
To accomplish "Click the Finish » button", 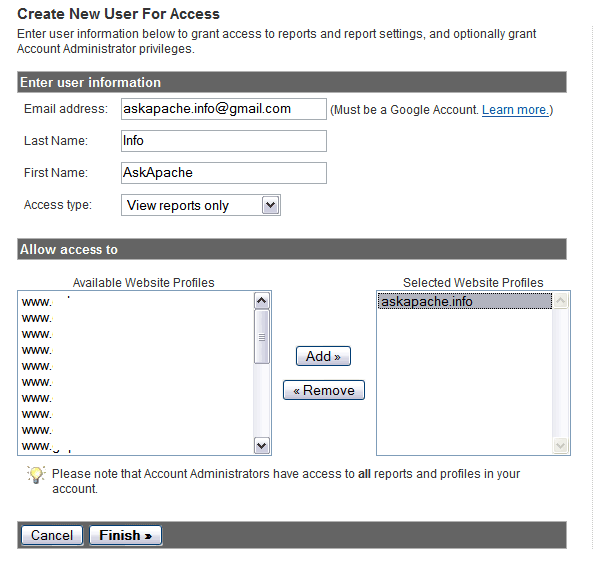I will pyautogui.click(x=125, y=535).
